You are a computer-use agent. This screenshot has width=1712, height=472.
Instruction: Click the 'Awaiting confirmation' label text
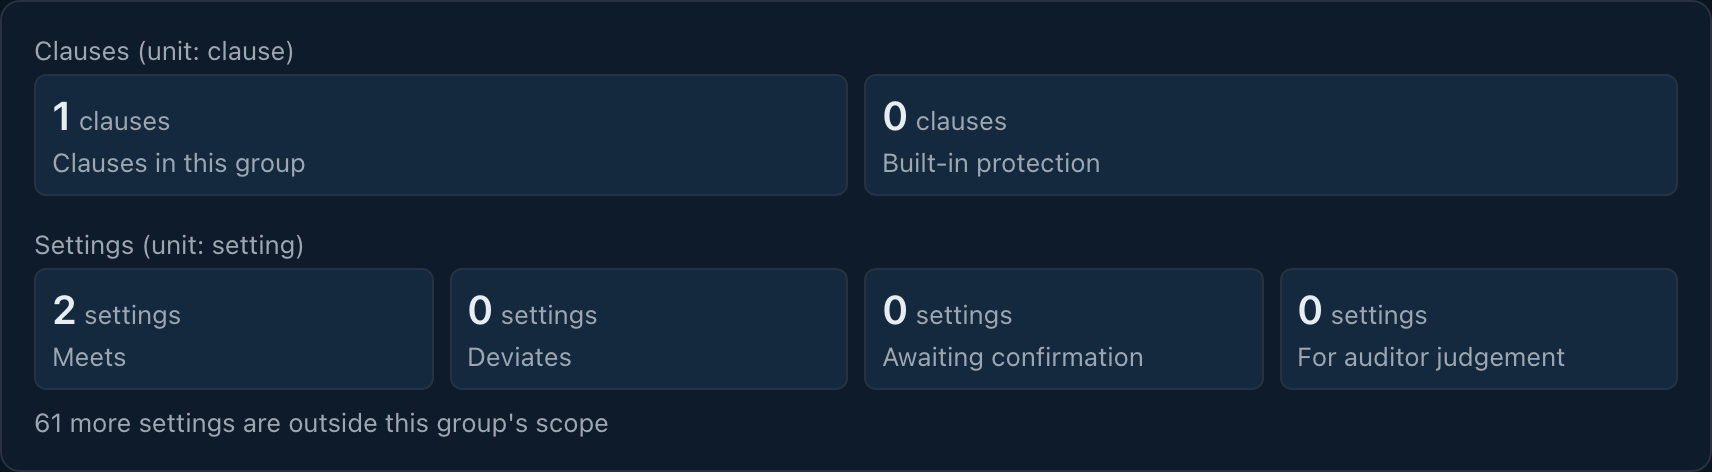coord(1013,357)
